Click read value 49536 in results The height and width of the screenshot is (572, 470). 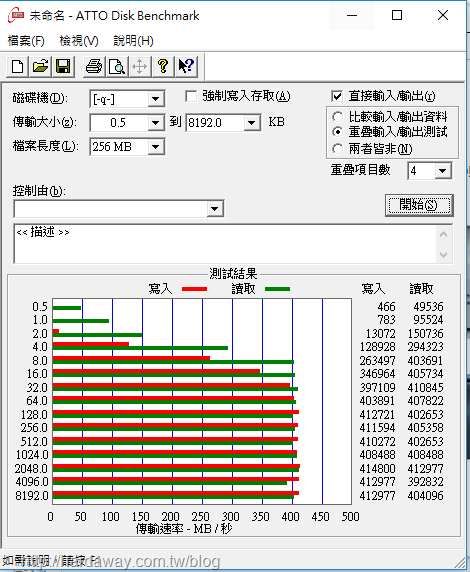(x=428, y=306)
